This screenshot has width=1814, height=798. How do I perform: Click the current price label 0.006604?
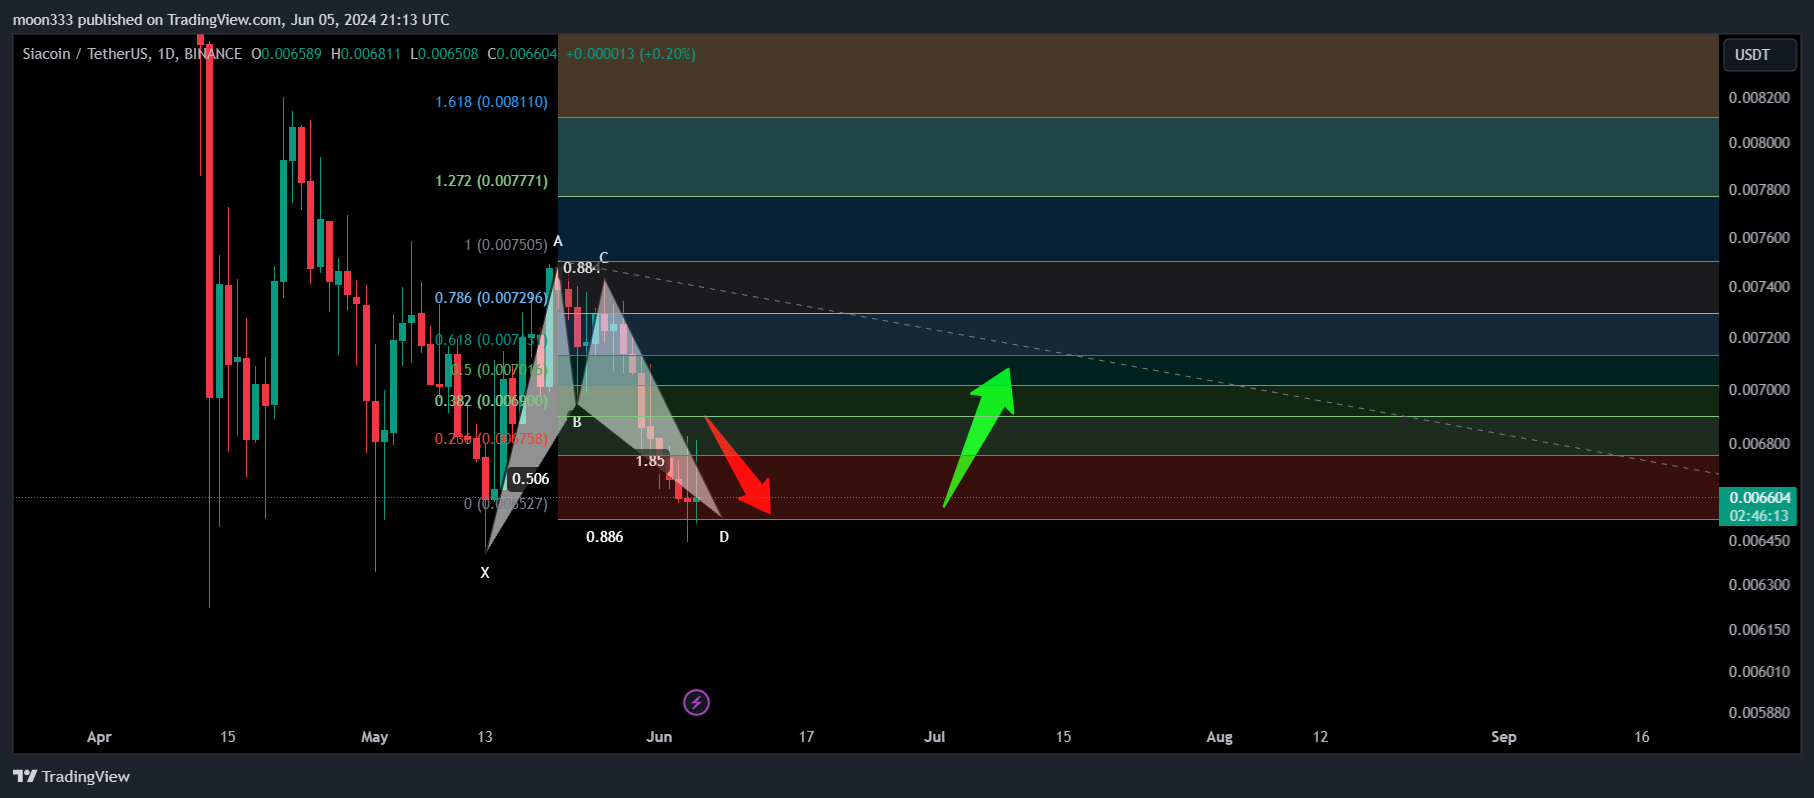pyautogui.click(x=1759, y=498)
